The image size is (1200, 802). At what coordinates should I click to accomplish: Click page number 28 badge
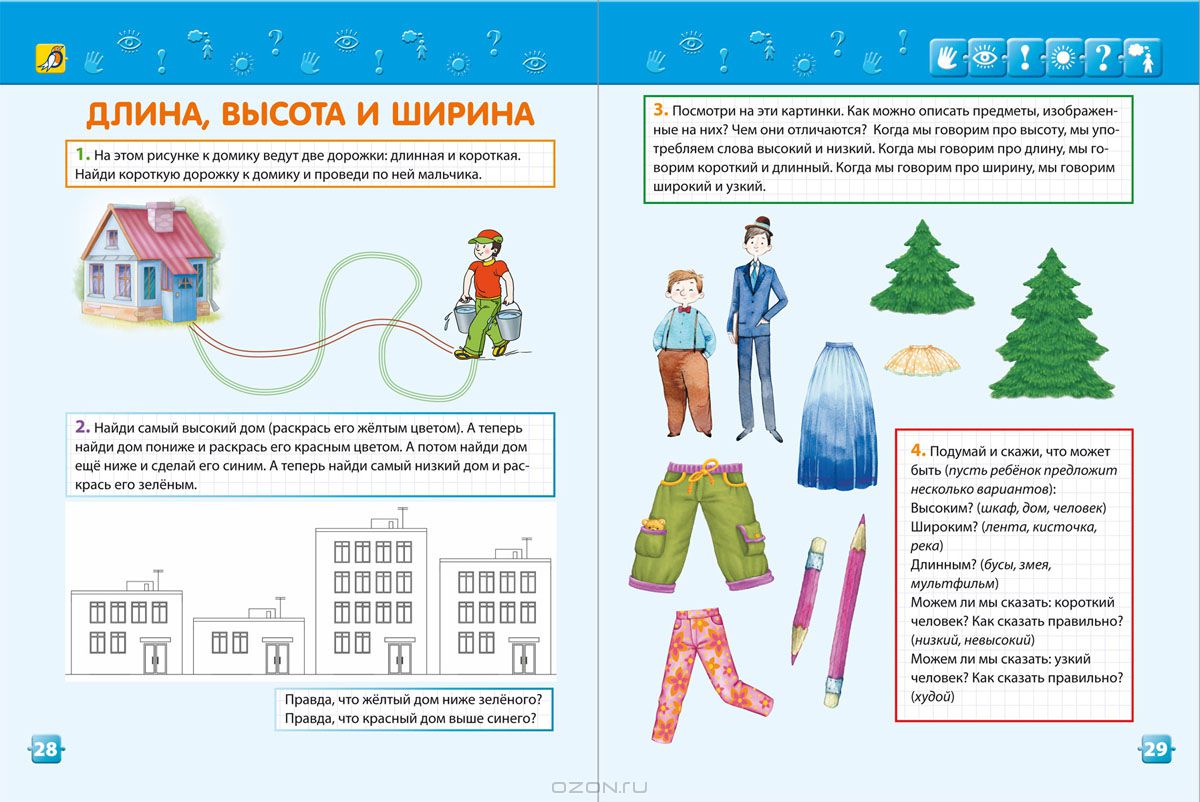coord(46,749)
